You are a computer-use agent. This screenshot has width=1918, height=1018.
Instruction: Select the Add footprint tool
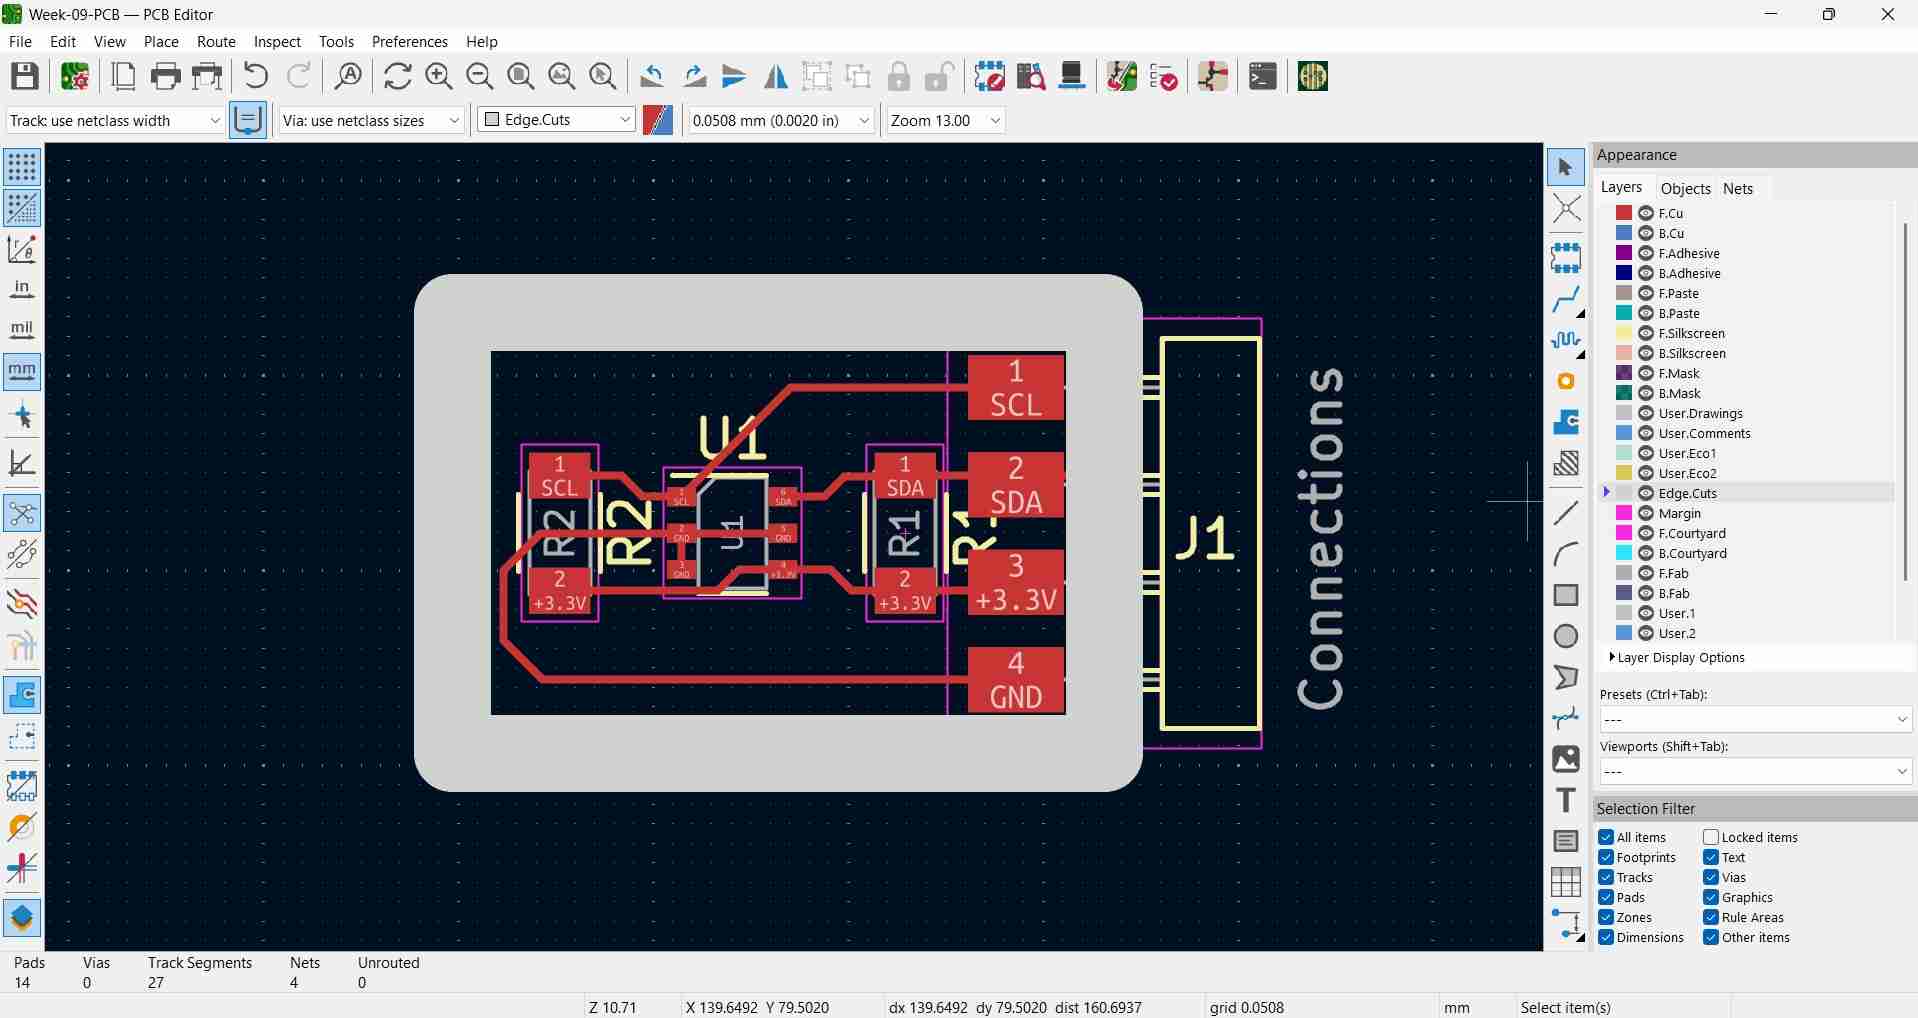click(x=1566, y=257)
